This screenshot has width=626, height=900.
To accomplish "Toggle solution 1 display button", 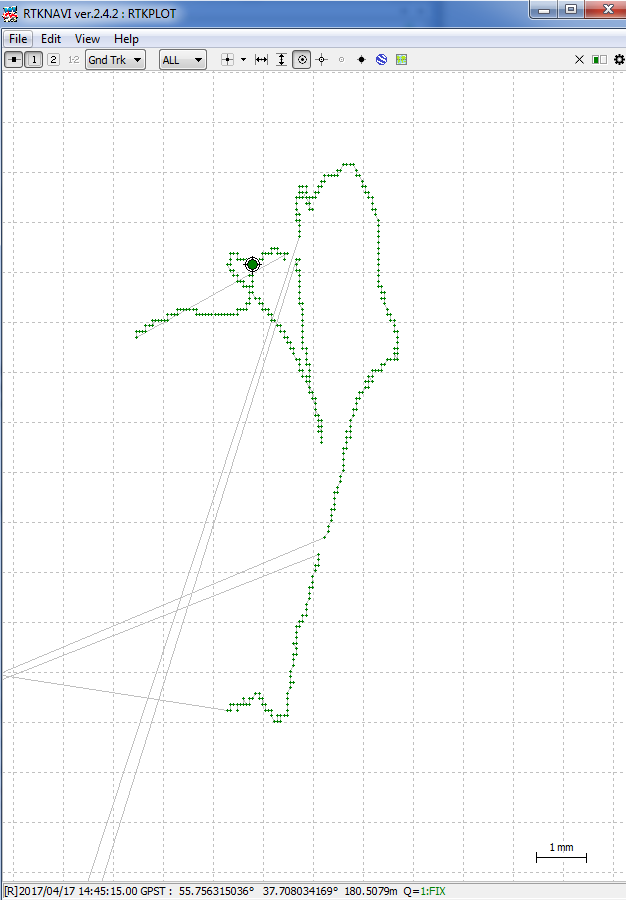I will [x=34, y=60].
